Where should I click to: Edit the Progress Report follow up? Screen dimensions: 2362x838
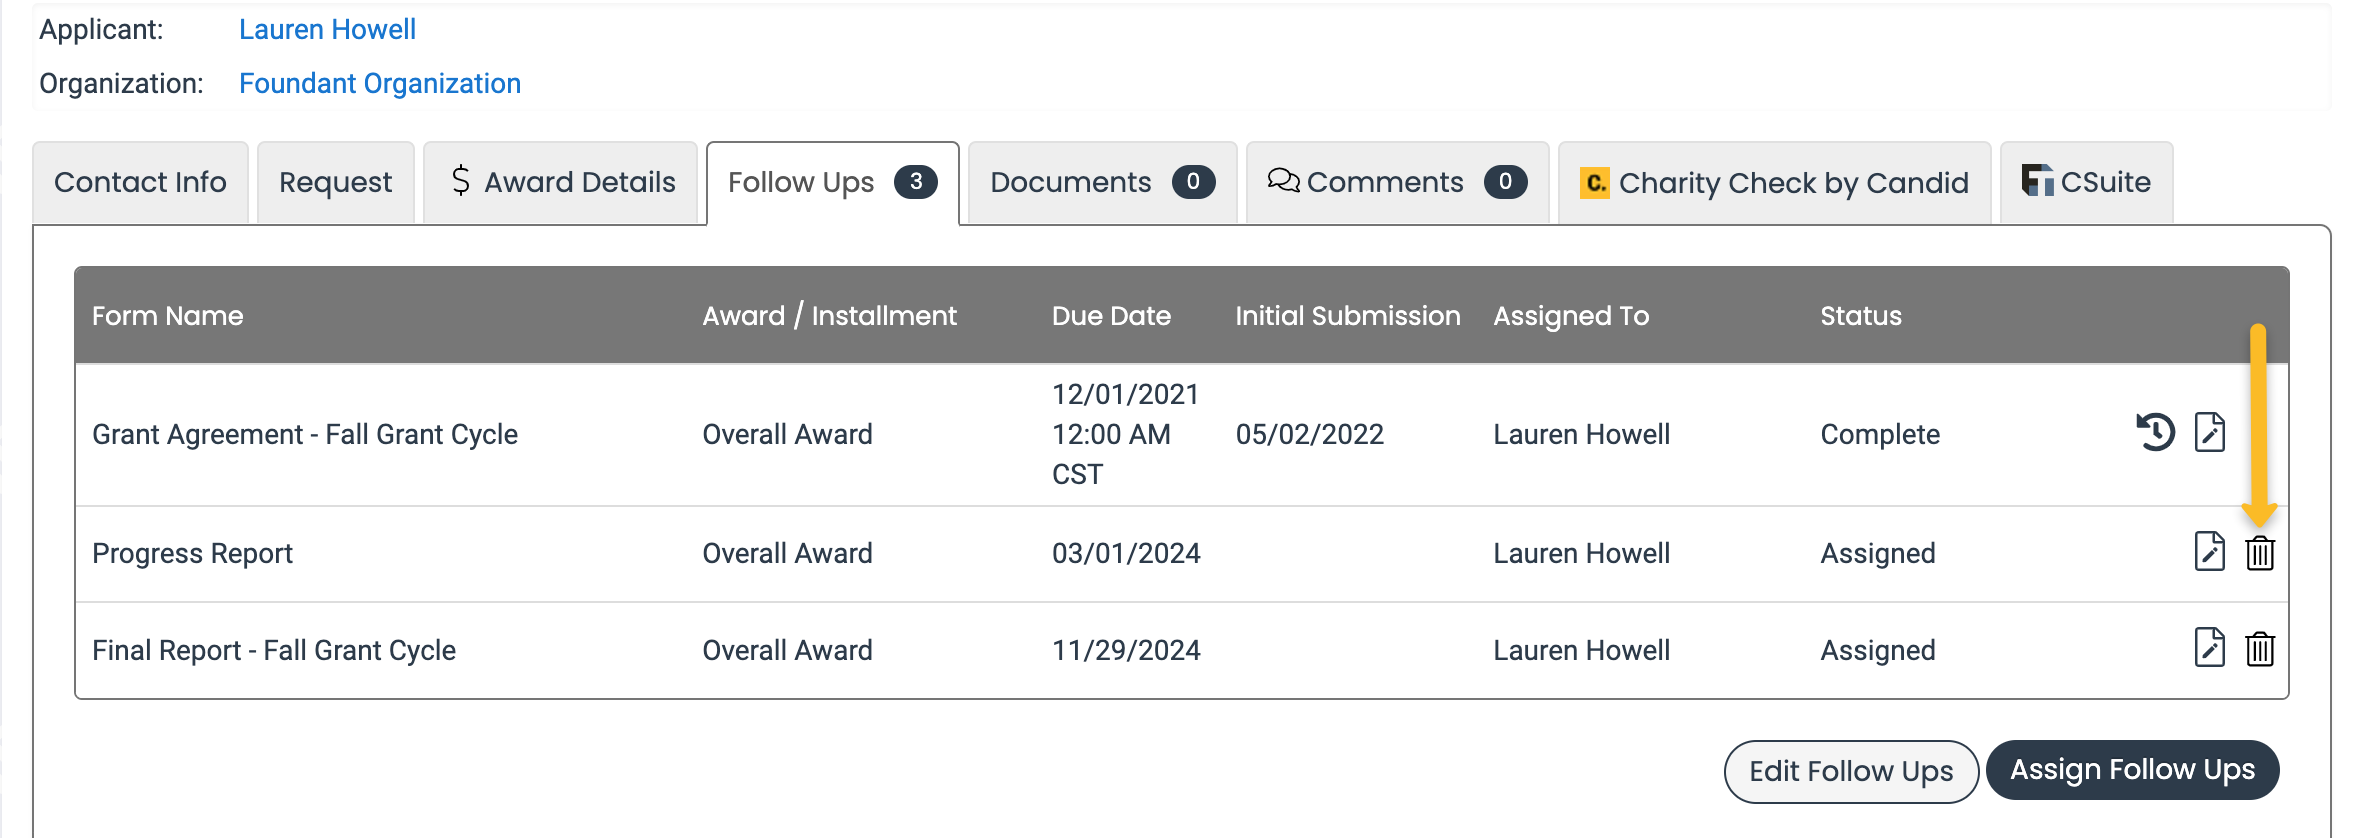(x=2209, y=552)
